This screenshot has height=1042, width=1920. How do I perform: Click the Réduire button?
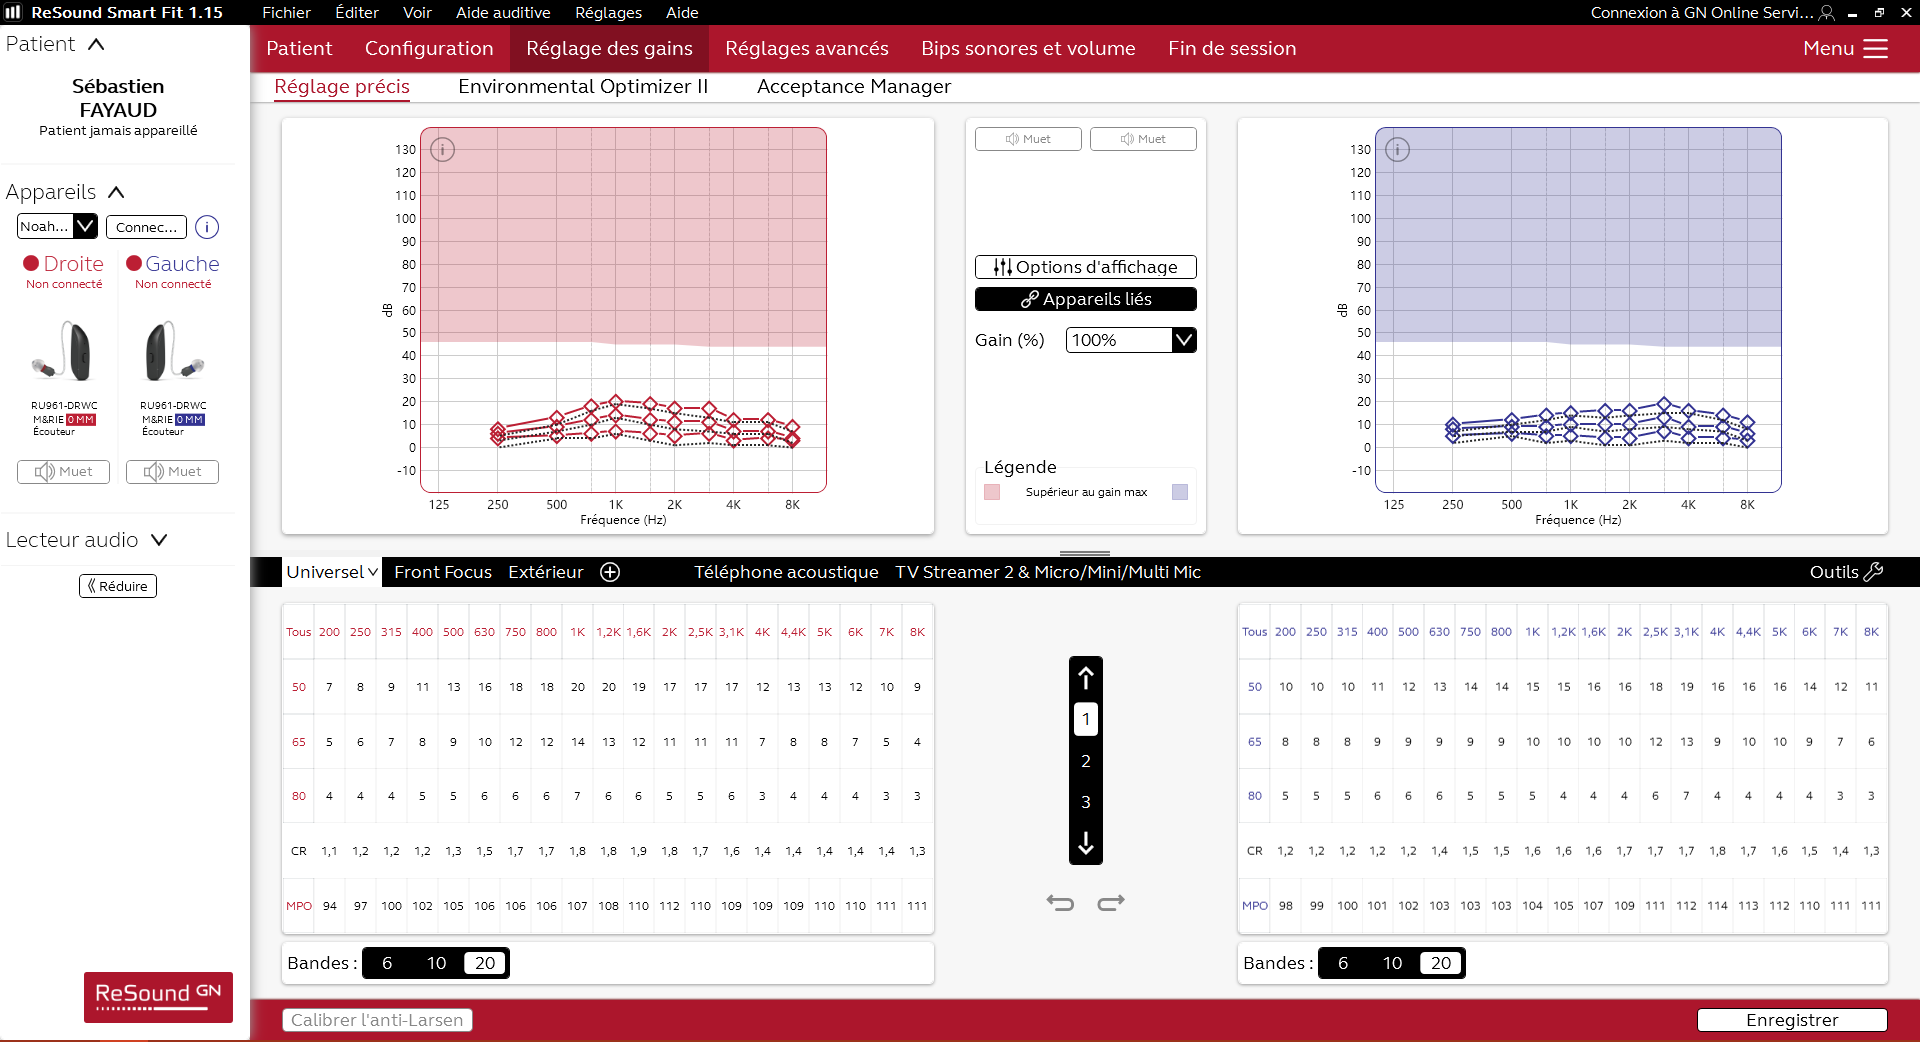(x=118, y=586)
